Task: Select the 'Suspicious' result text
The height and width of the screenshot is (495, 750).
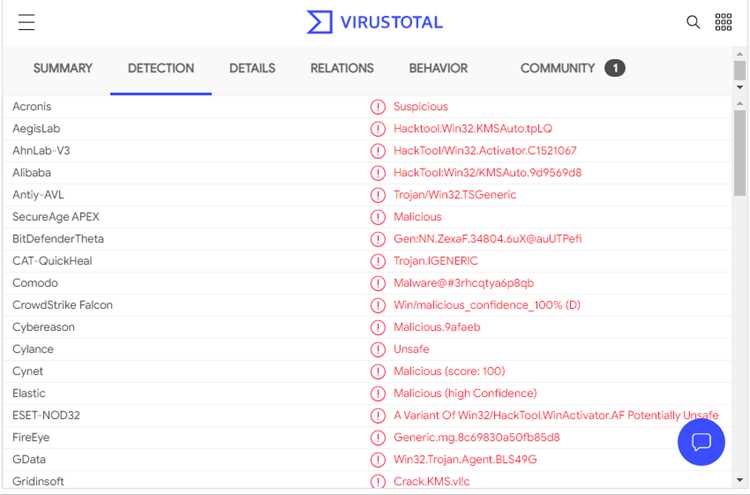Action: click(420, 107)
